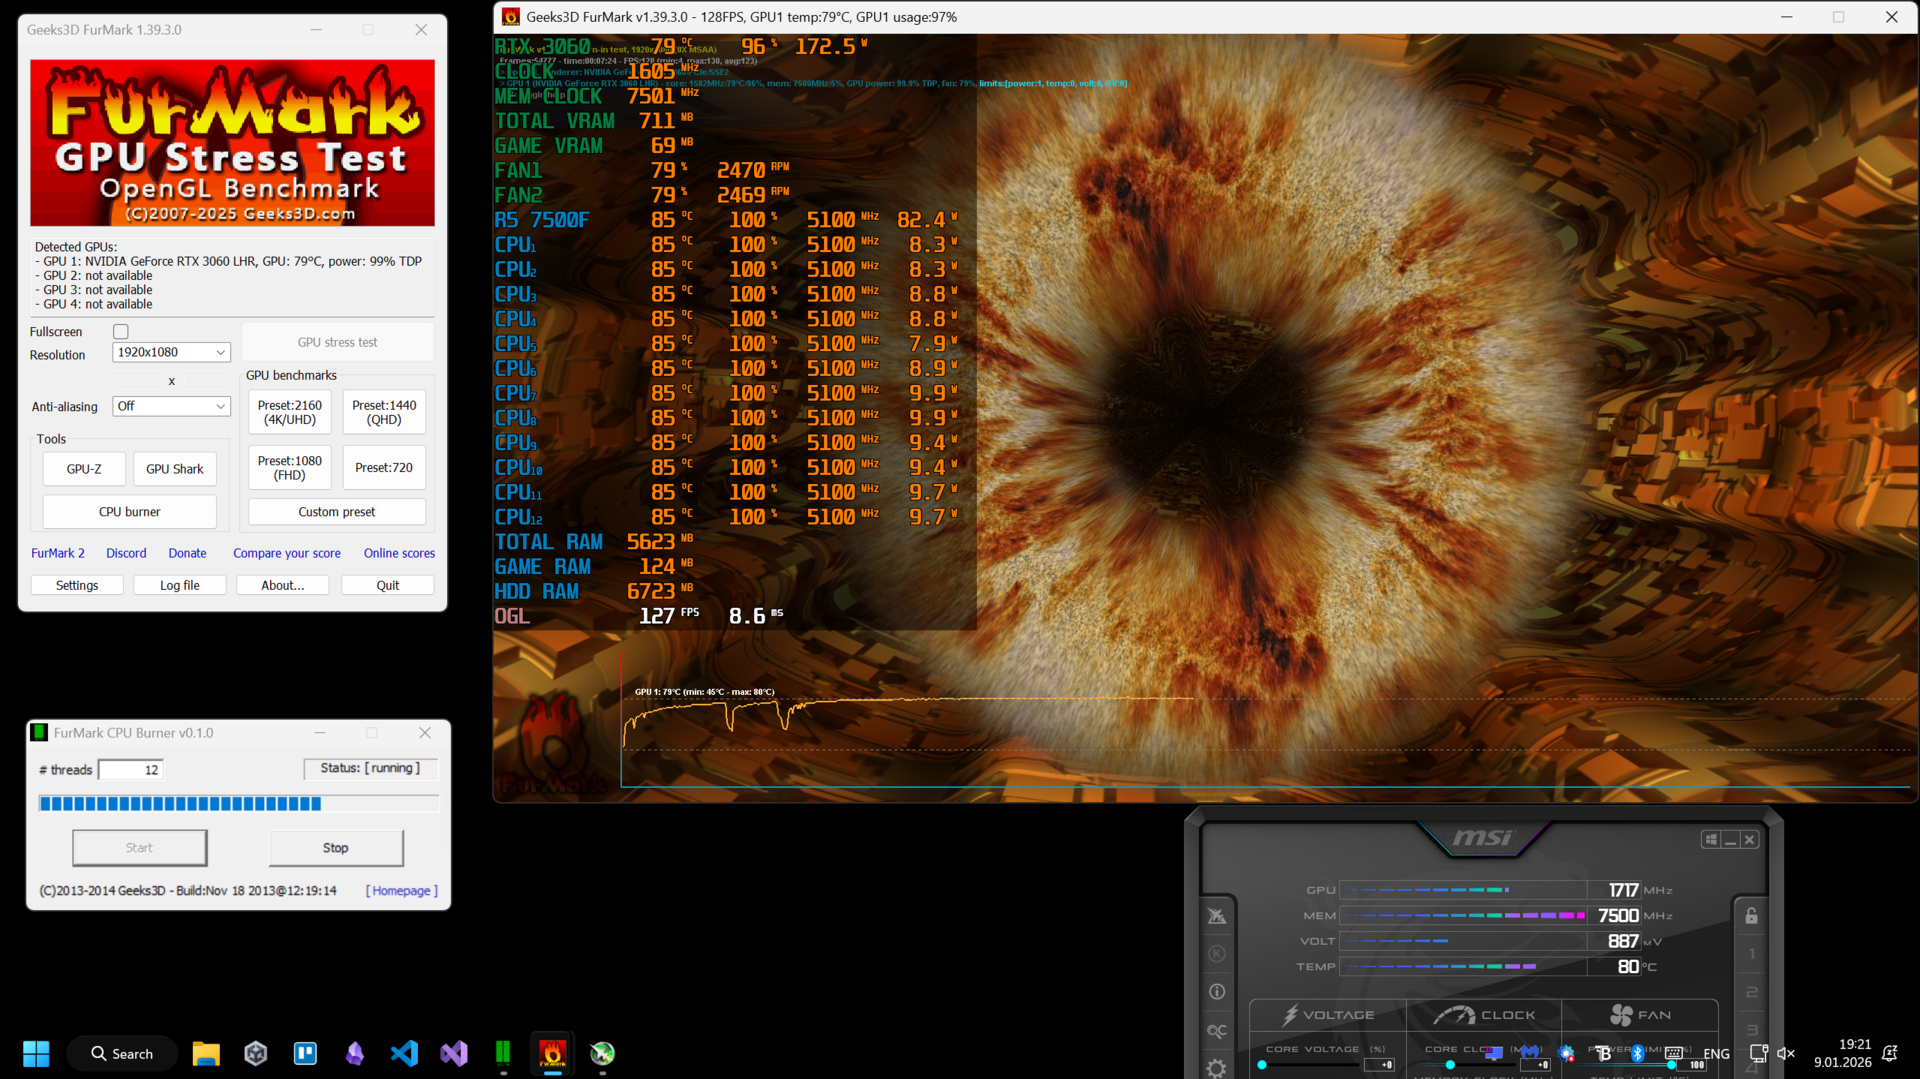The height and width of the screenshot is (1079, 1920).
Task: Launch Visual Studio Code from the taskbar
Action: point(403,1054)
